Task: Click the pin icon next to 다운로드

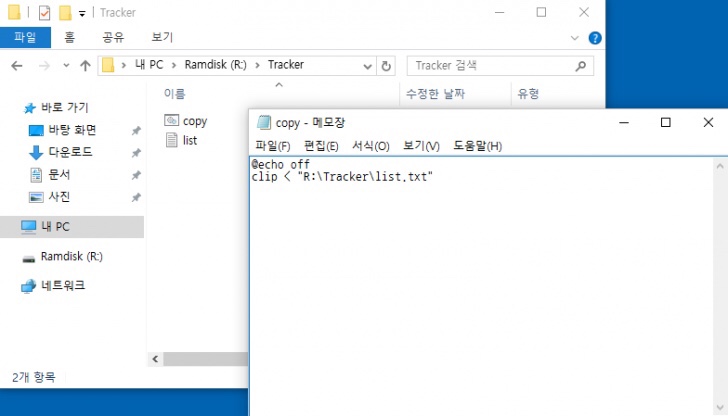Action: coord(136,153)
